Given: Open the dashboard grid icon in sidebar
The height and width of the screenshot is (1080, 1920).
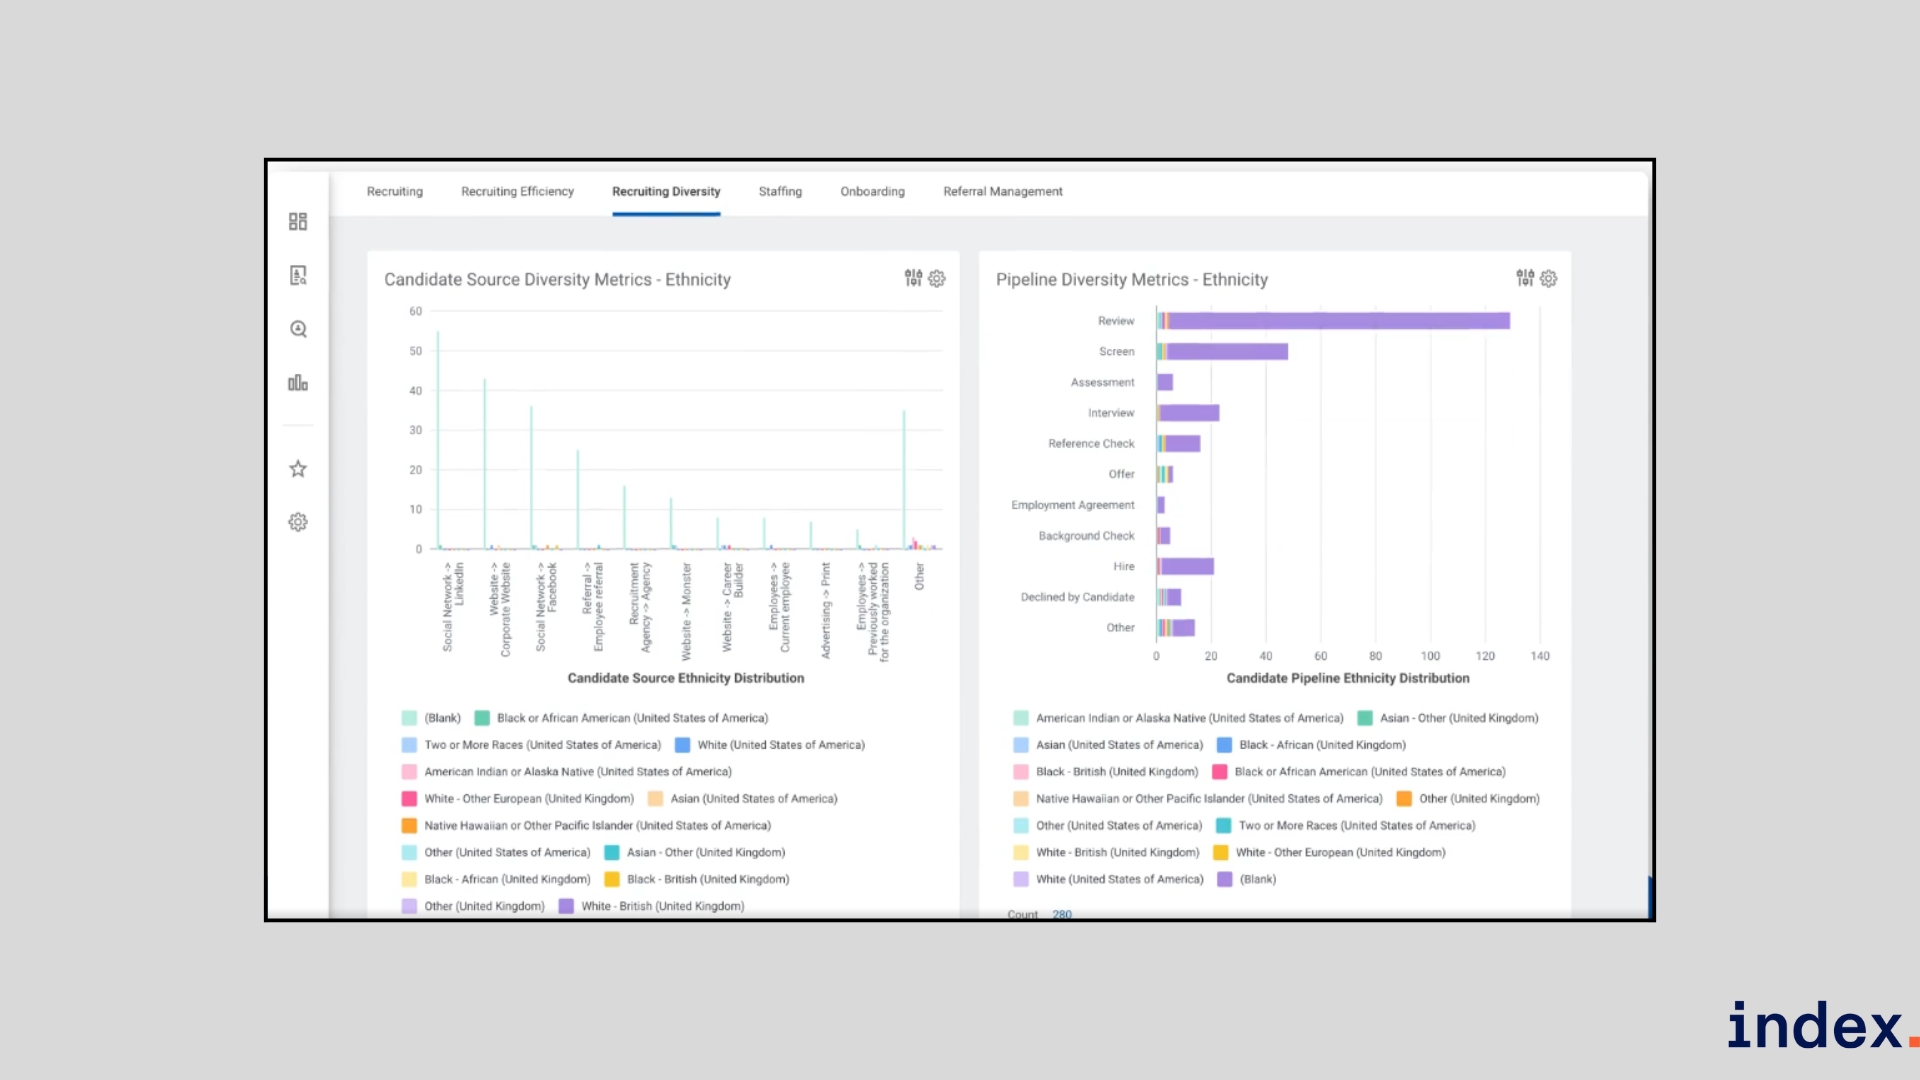Looking at the screenshot, I should pyautogui.click(x=298, y=222).
